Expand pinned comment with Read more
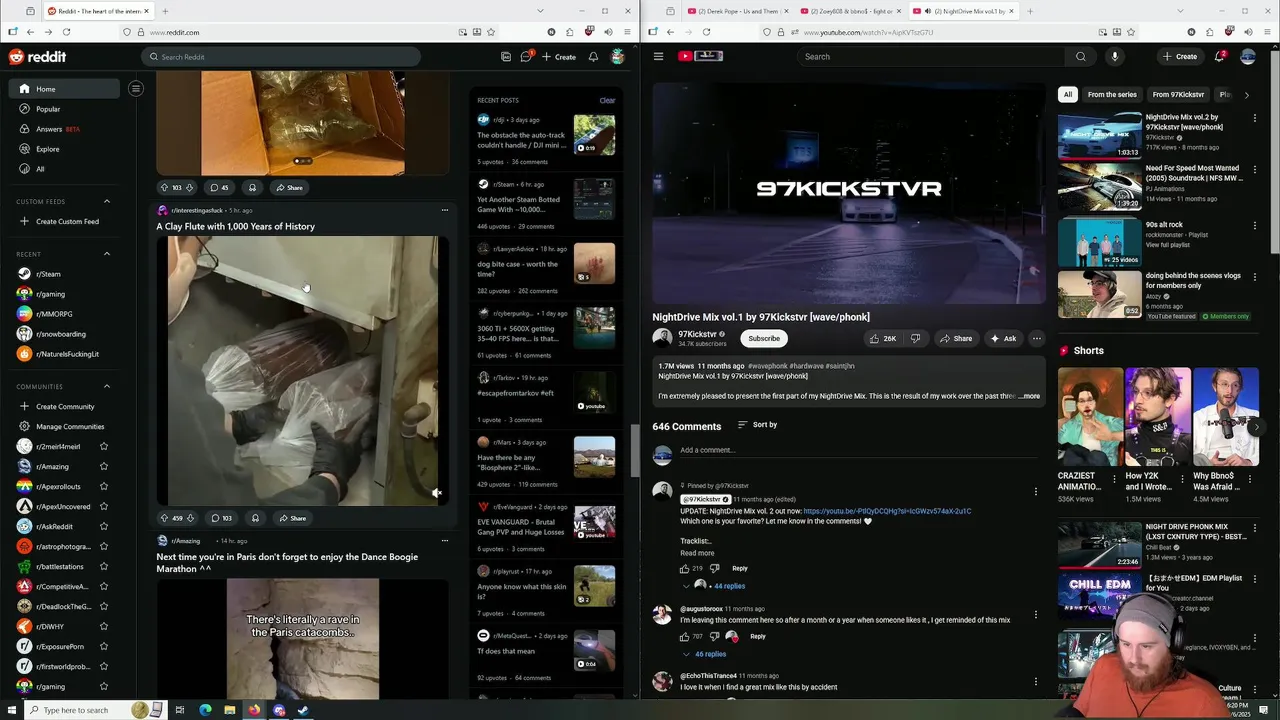 (697, 553)
